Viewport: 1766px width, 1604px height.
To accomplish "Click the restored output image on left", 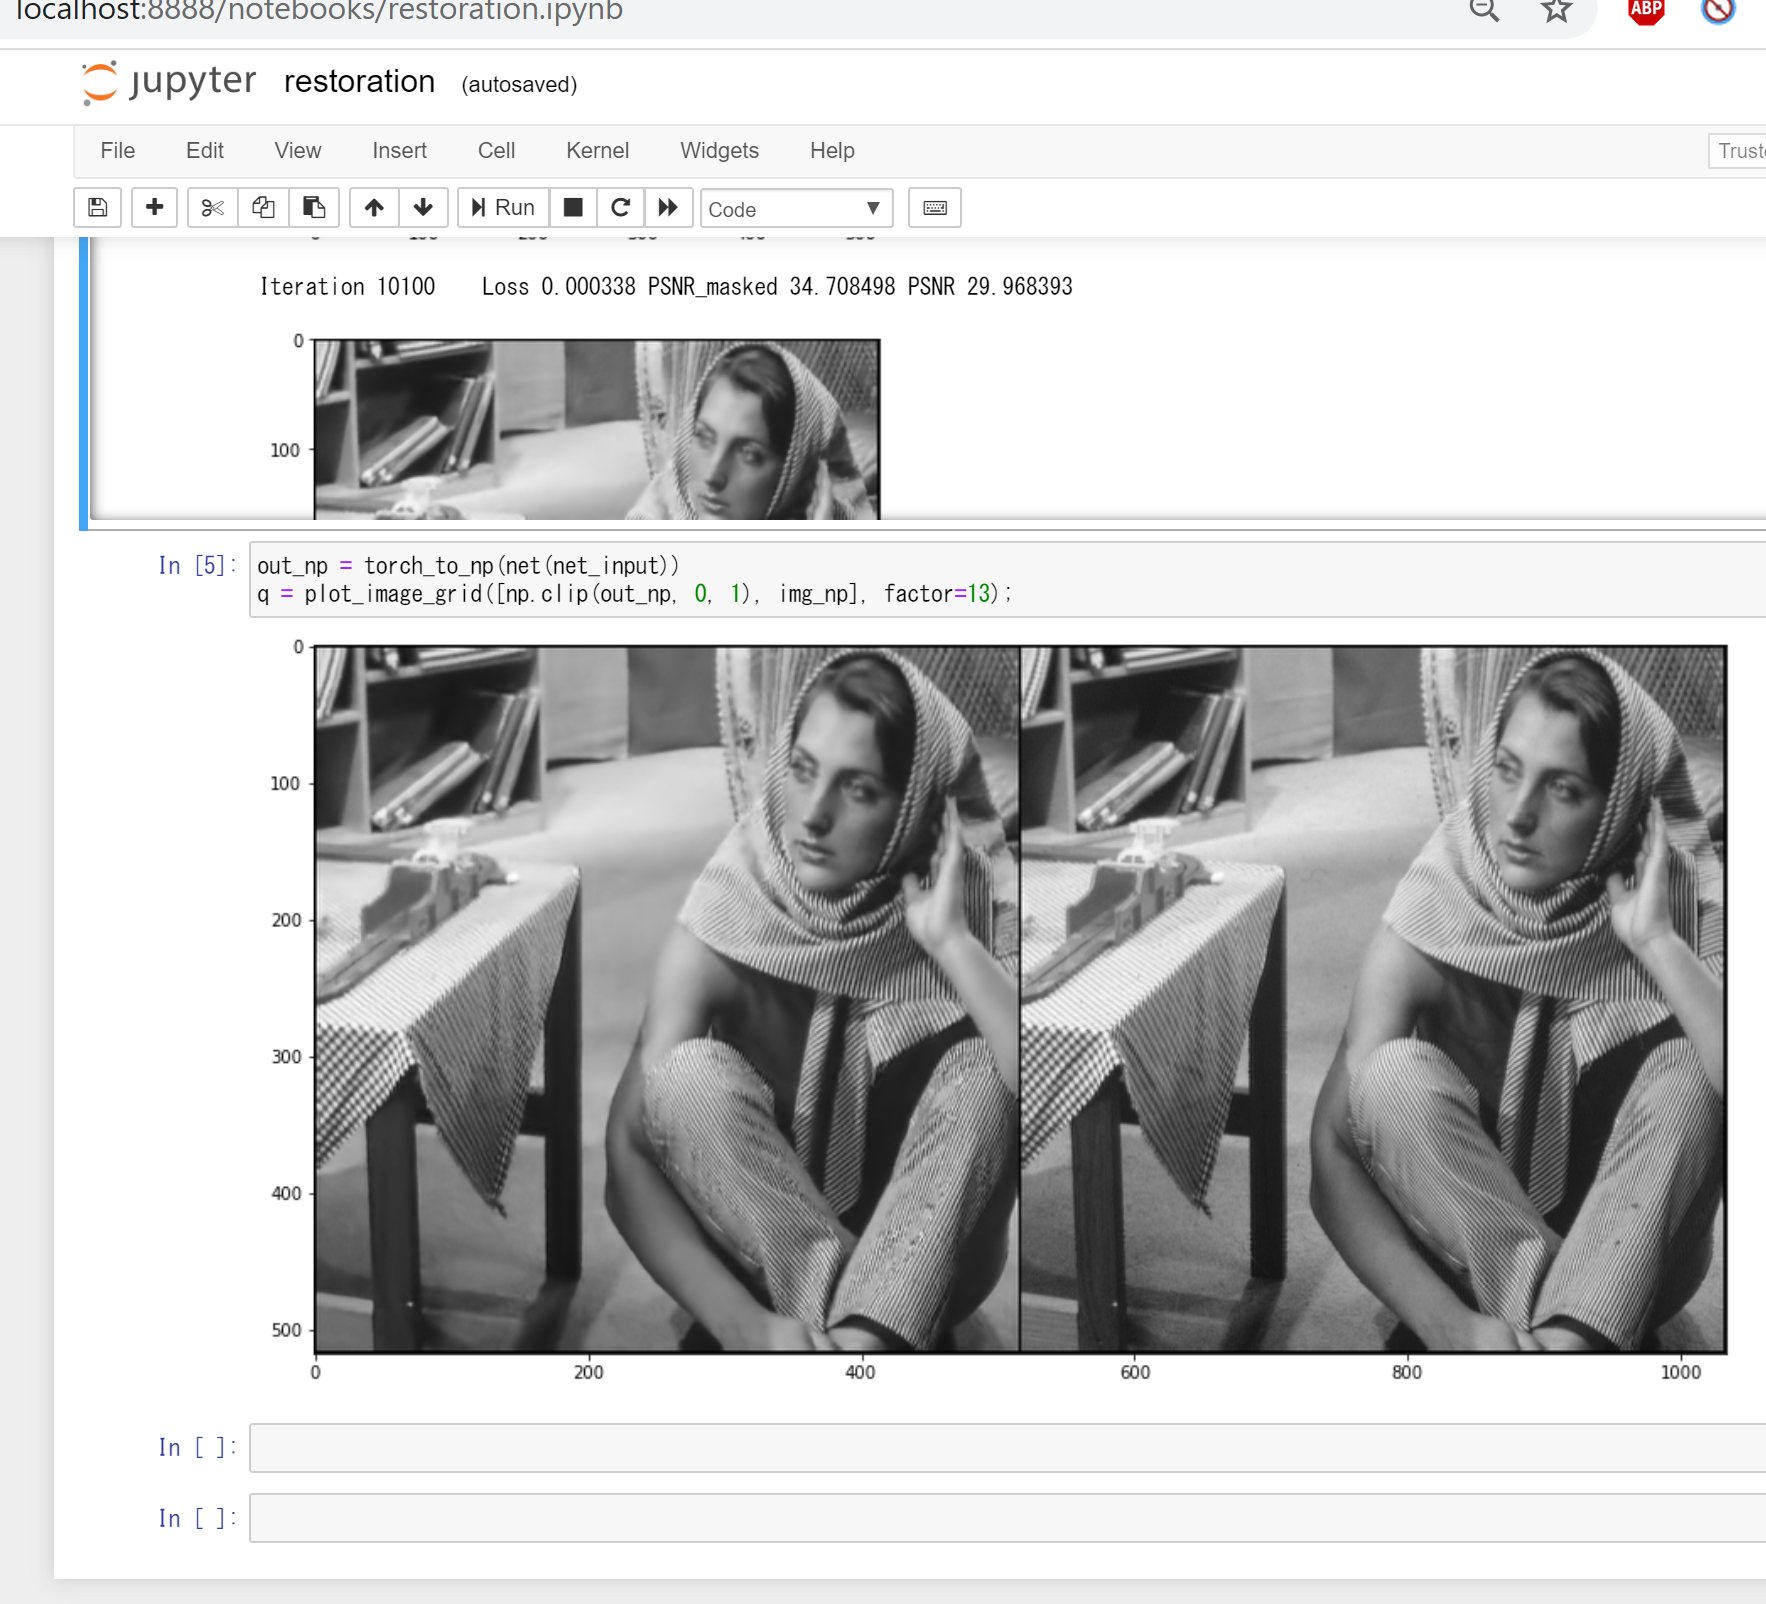I will [x=667, y=999].
